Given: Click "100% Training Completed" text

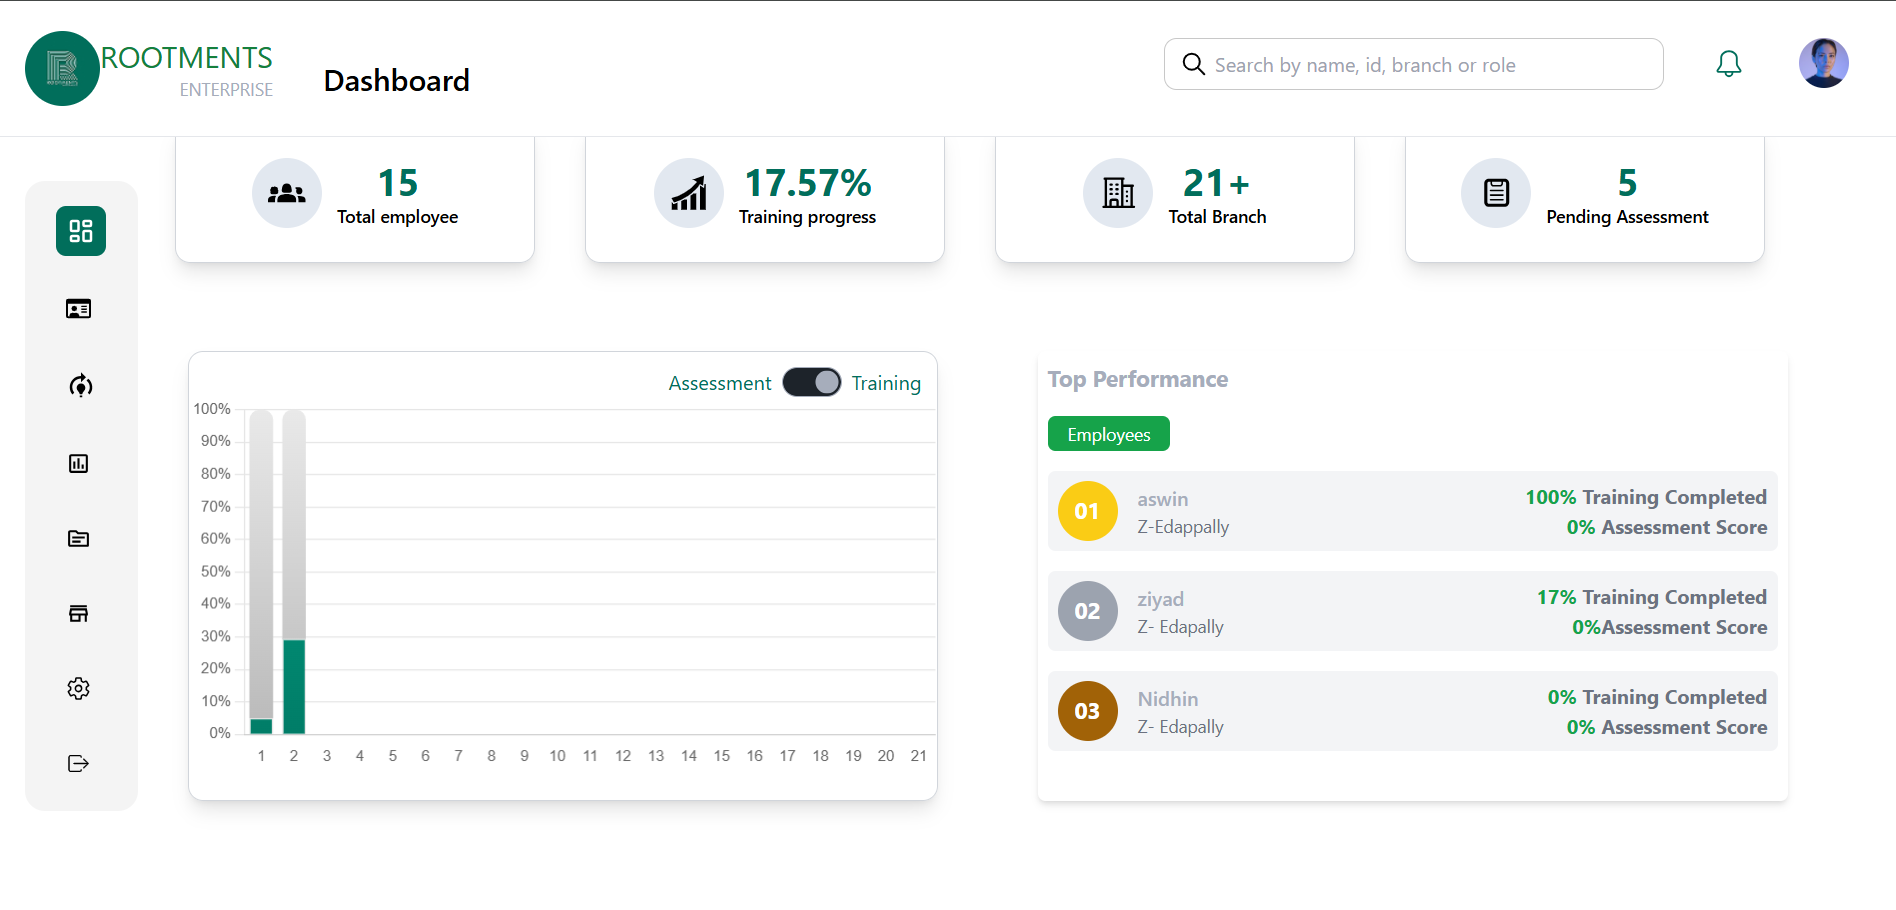Looking at the screenshot, I should (x=1646, y=497).
